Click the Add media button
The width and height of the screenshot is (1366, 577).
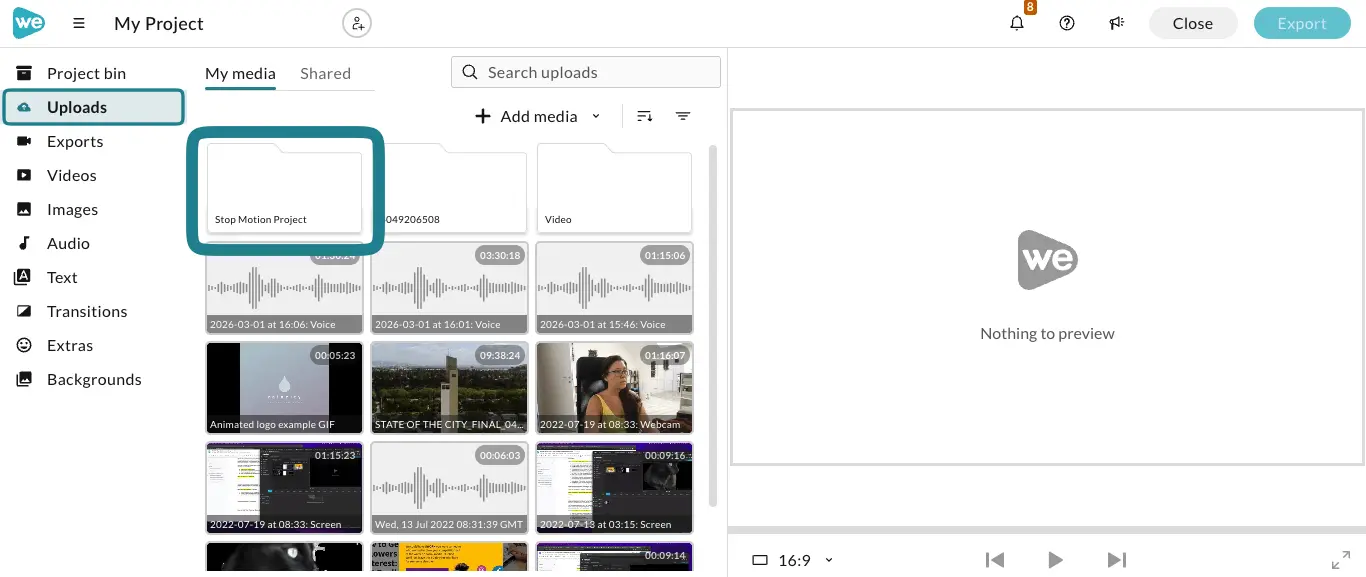(526, 116)
